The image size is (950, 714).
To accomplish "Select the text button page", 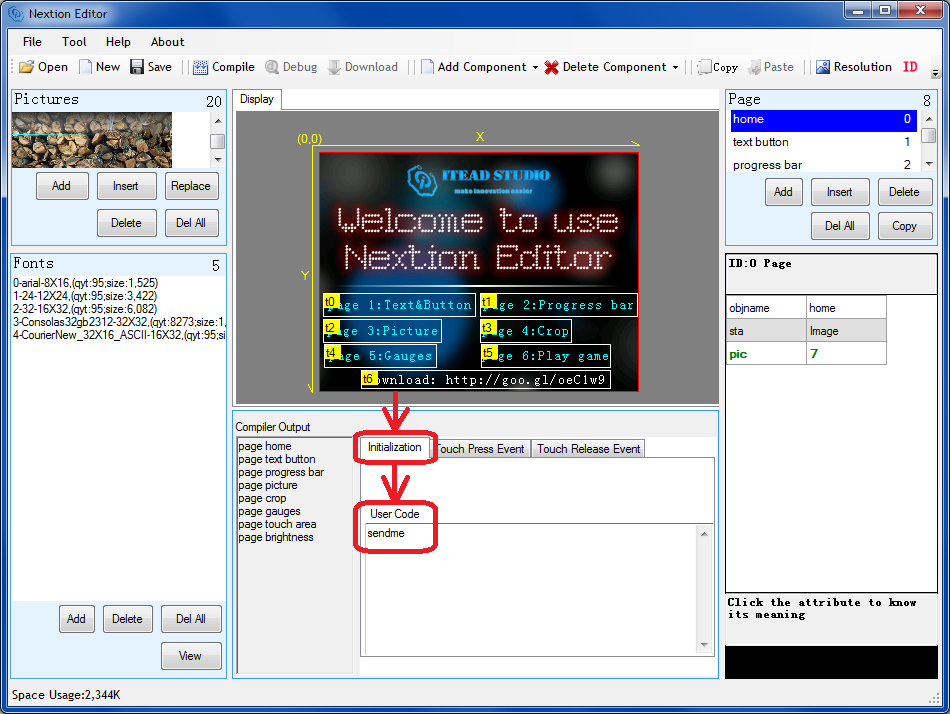I will click(823, 142).
